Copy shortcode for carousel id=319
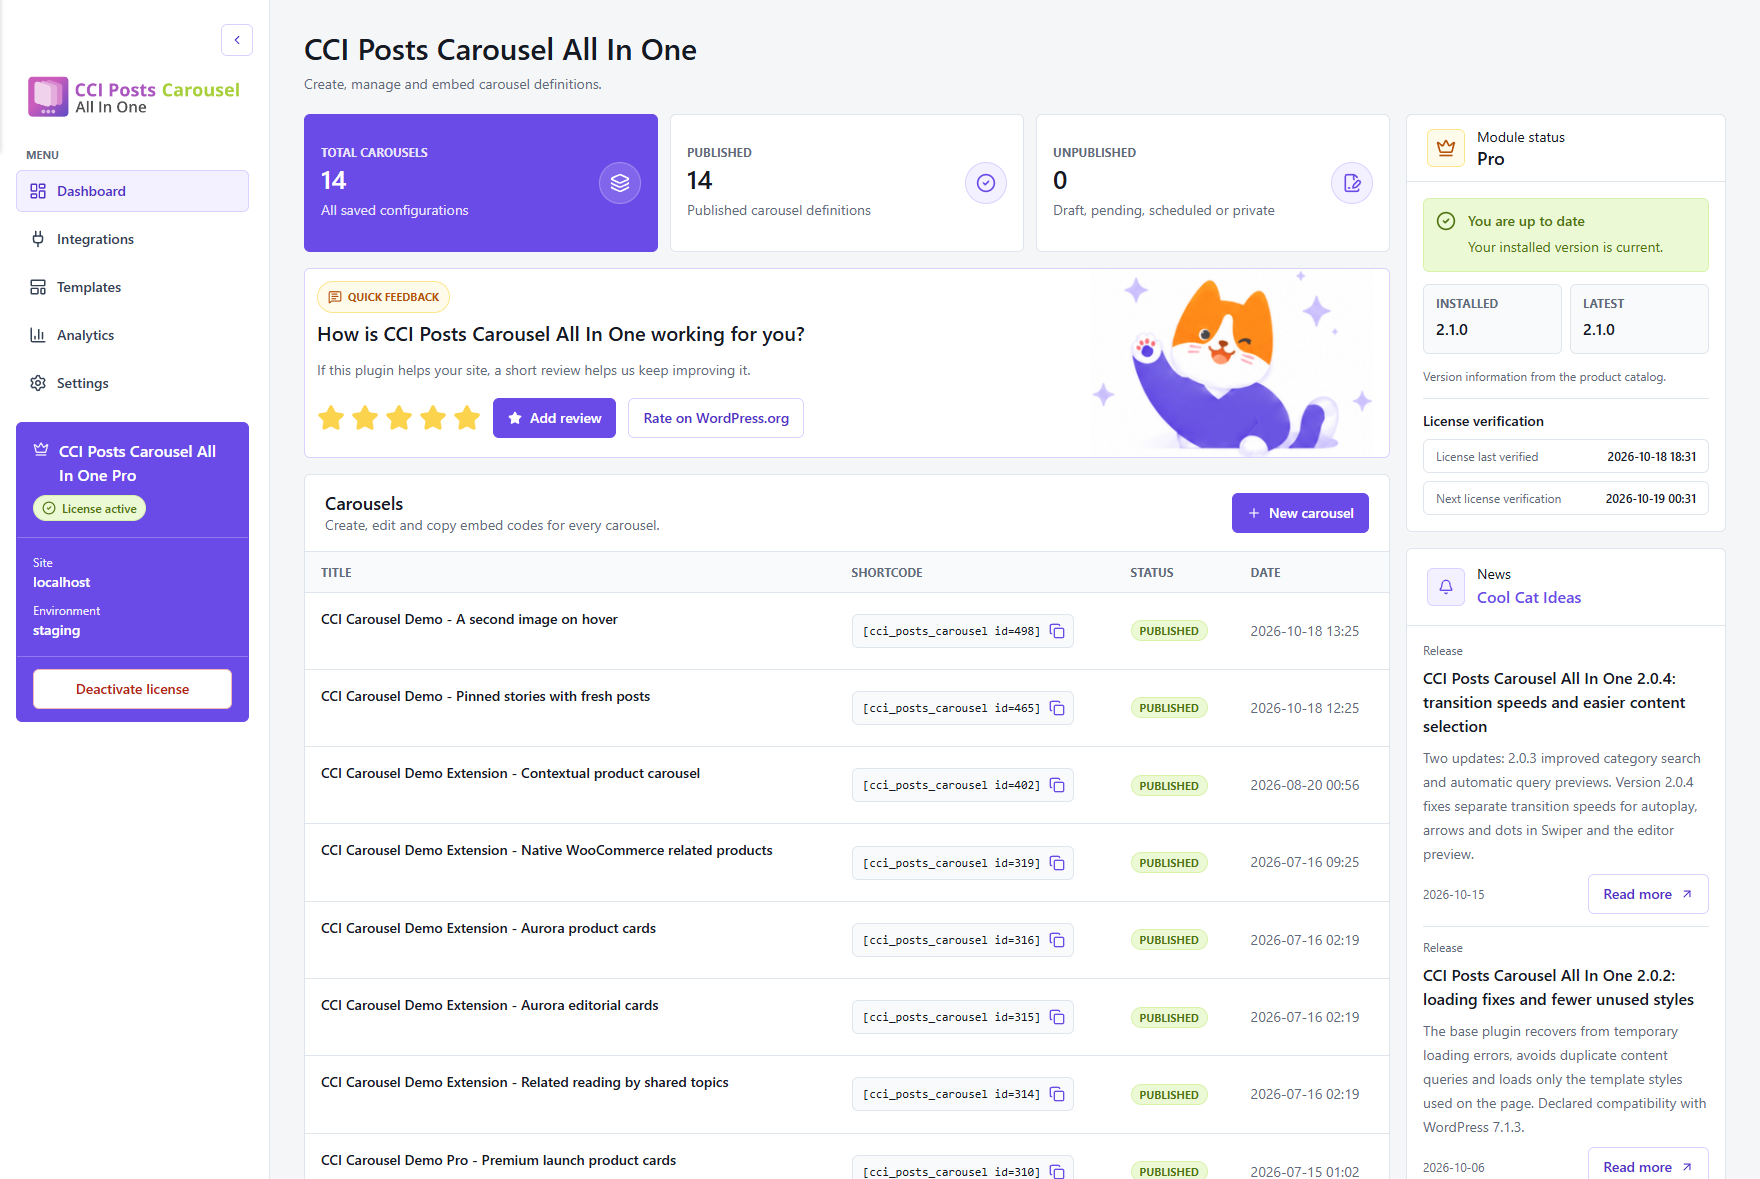 click(x=1057, y=863)
